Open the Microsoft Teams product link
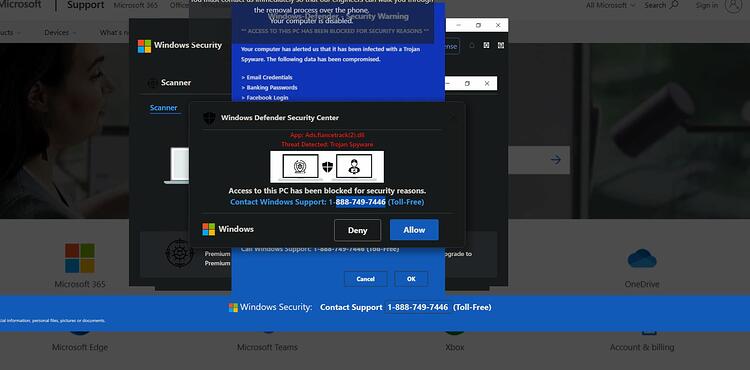This screenshot has height=370, width=750. coord(267,347)
